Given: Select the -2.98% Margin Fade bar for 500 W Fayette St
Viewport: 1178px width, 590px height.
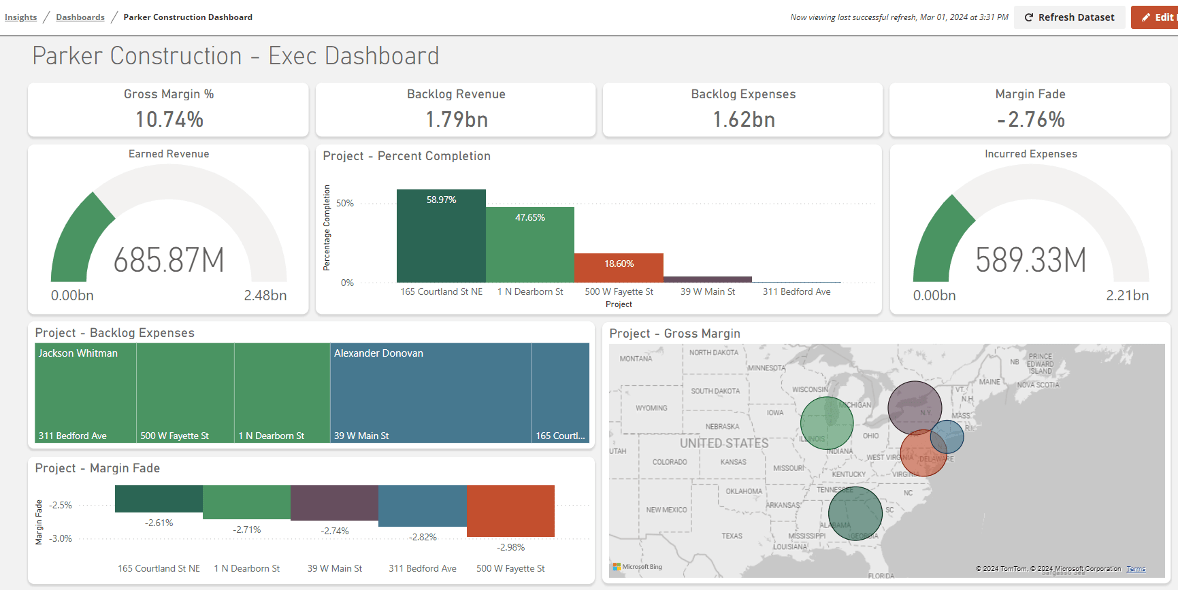Looking at the screenshot, I should 512,510.
